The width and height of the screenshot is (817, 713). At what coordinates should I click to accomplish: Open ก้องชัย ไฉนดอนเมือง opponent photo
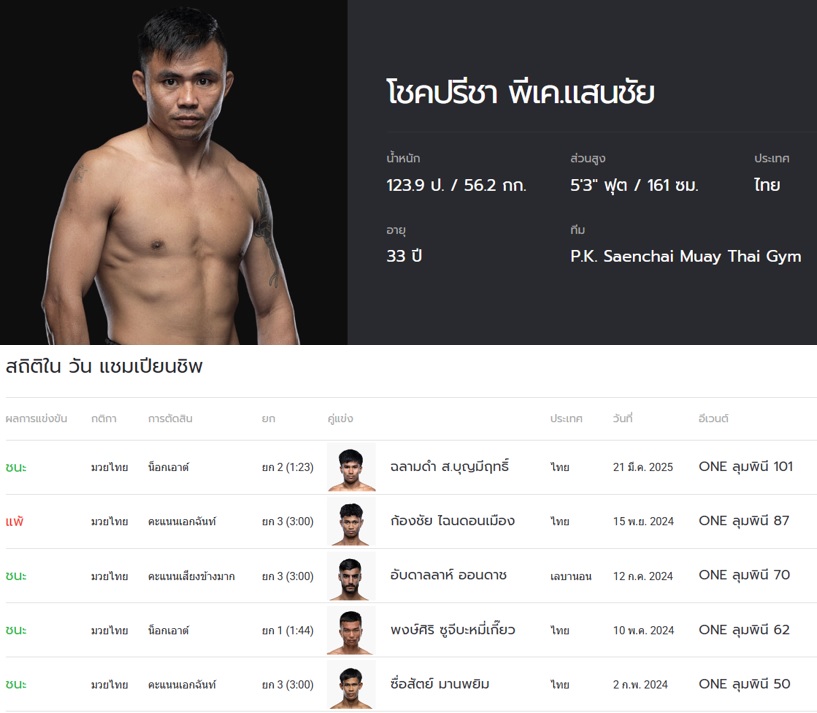point(351,521)
